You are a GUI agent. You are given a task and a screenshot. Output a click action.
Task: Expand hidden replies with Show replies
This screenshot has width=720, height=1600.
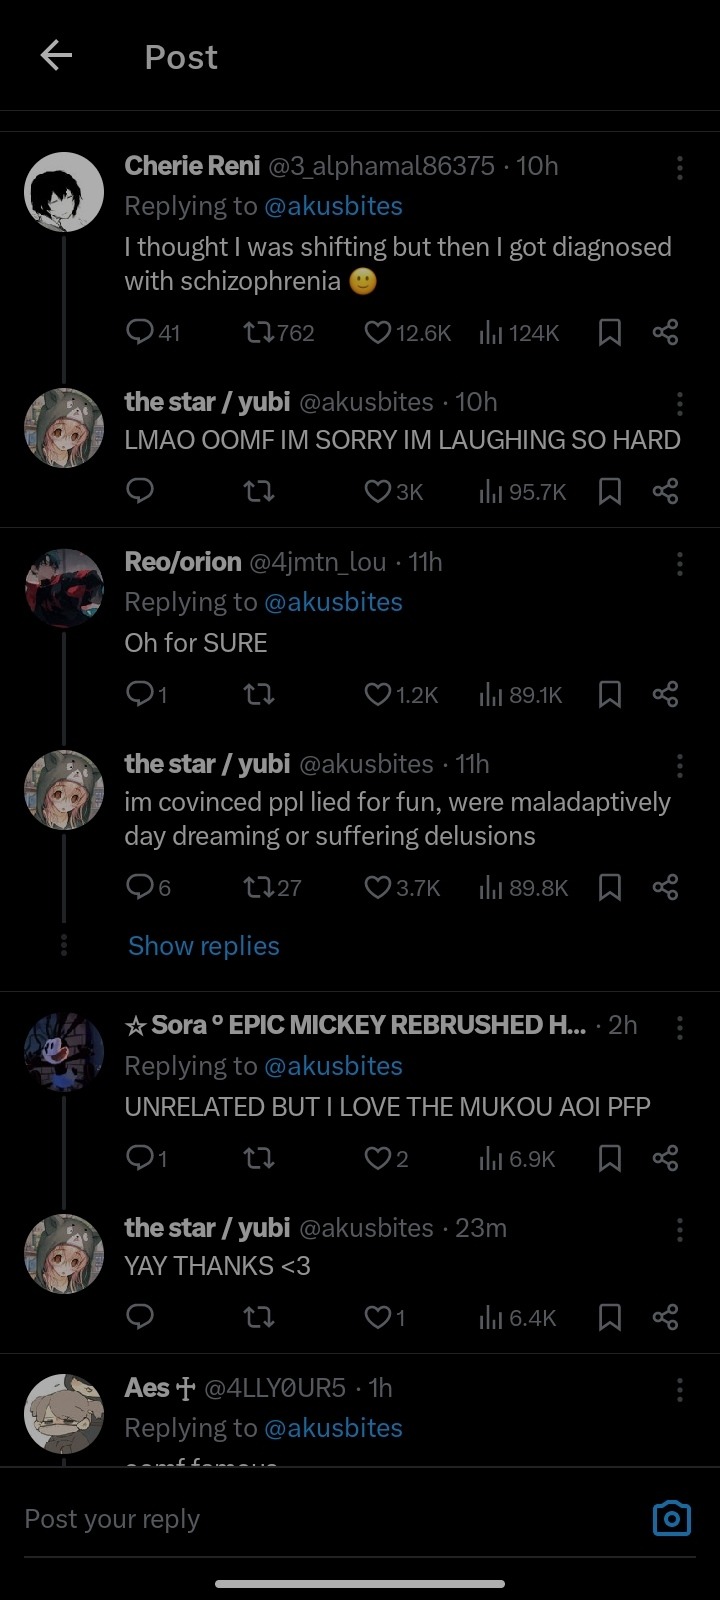[204, 946]
